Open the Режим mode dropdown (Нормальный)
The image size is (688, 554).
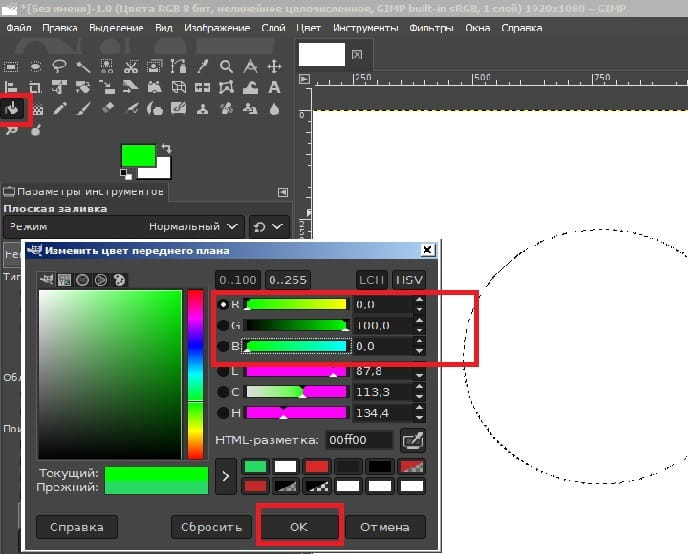point(195,226)
